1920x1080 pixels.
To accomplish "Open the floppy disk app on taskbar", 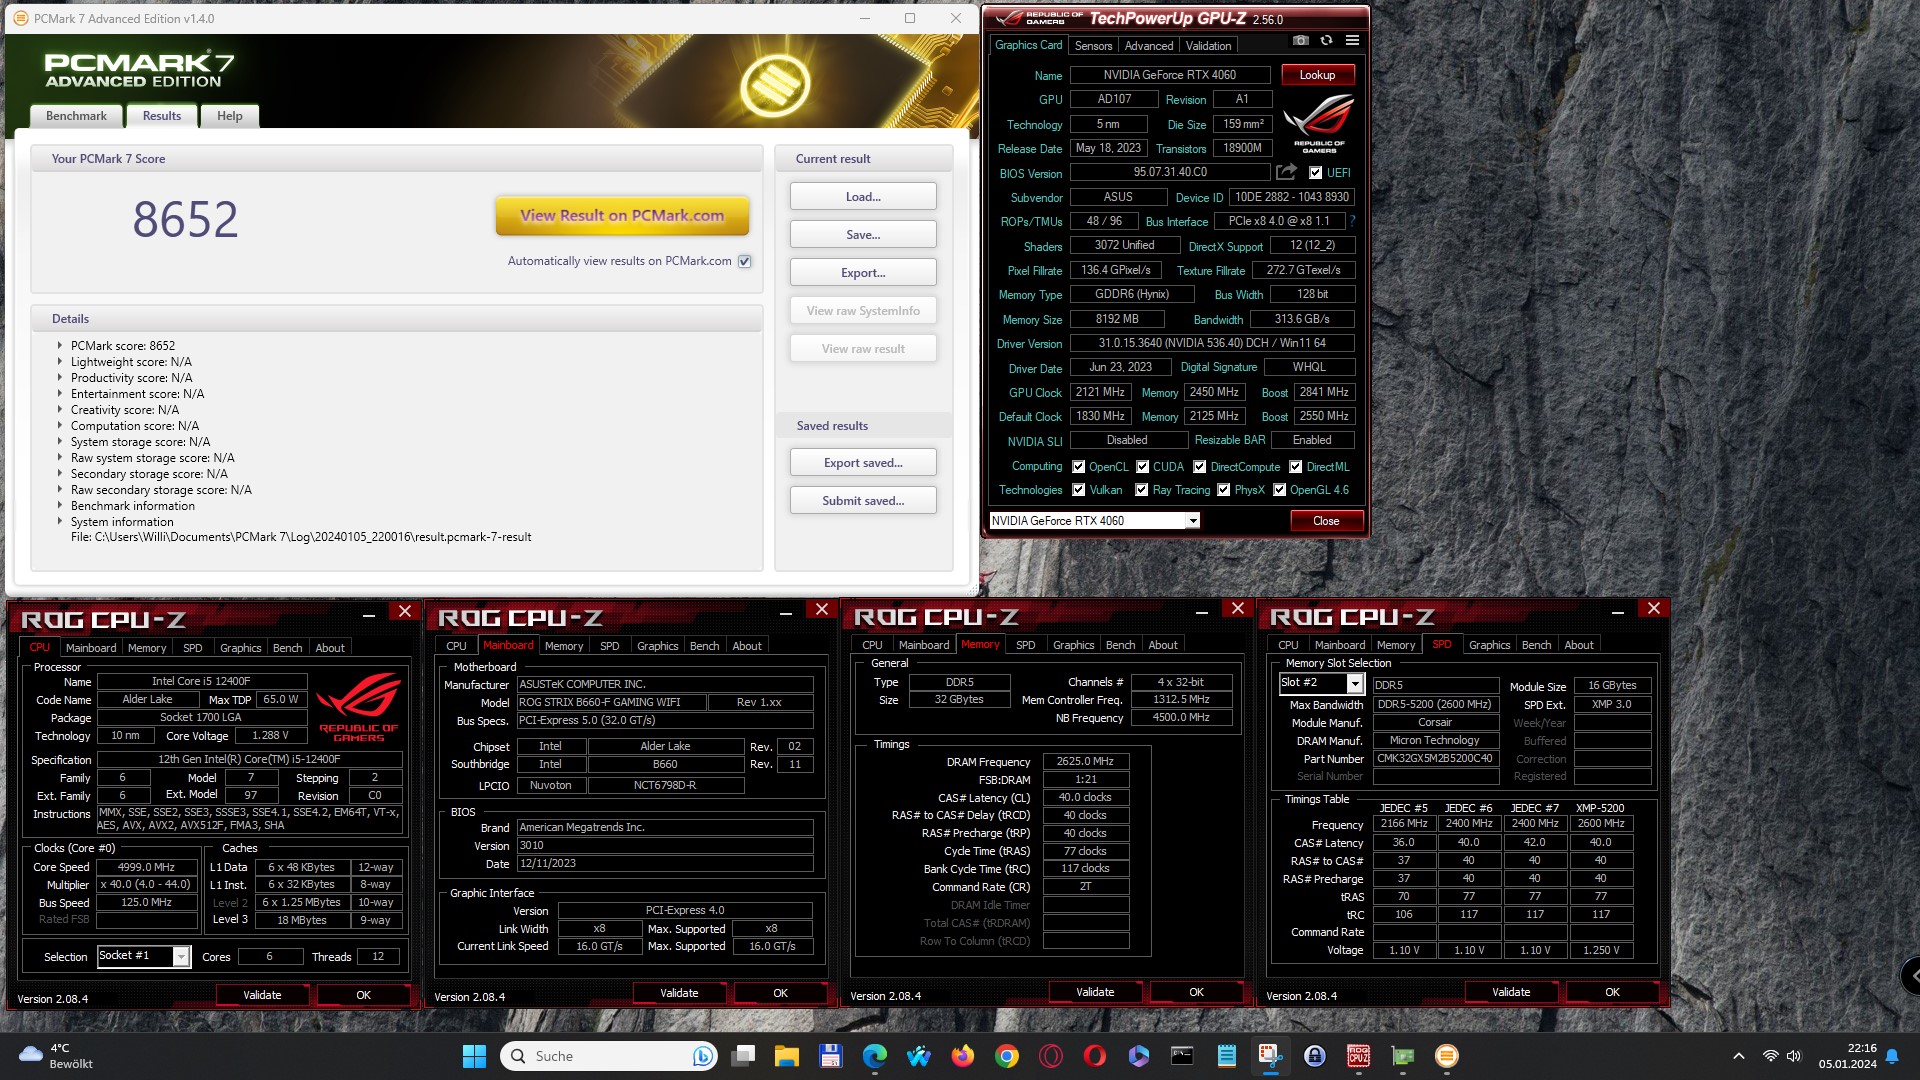I will [830, 1056].
